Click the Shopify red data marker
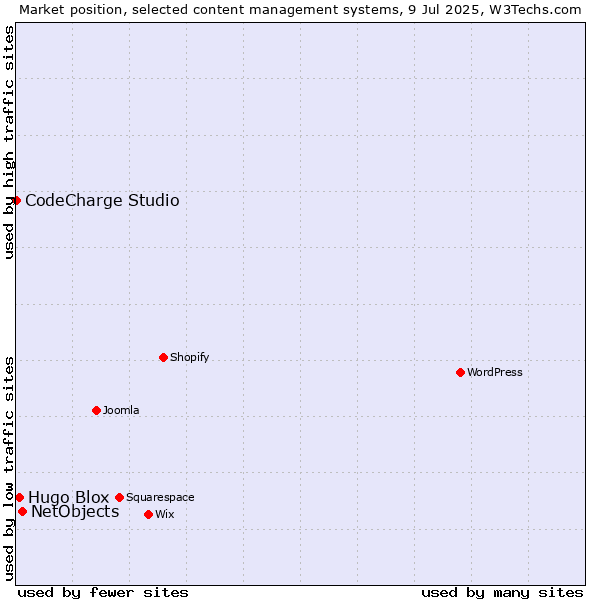 (163, 357)
